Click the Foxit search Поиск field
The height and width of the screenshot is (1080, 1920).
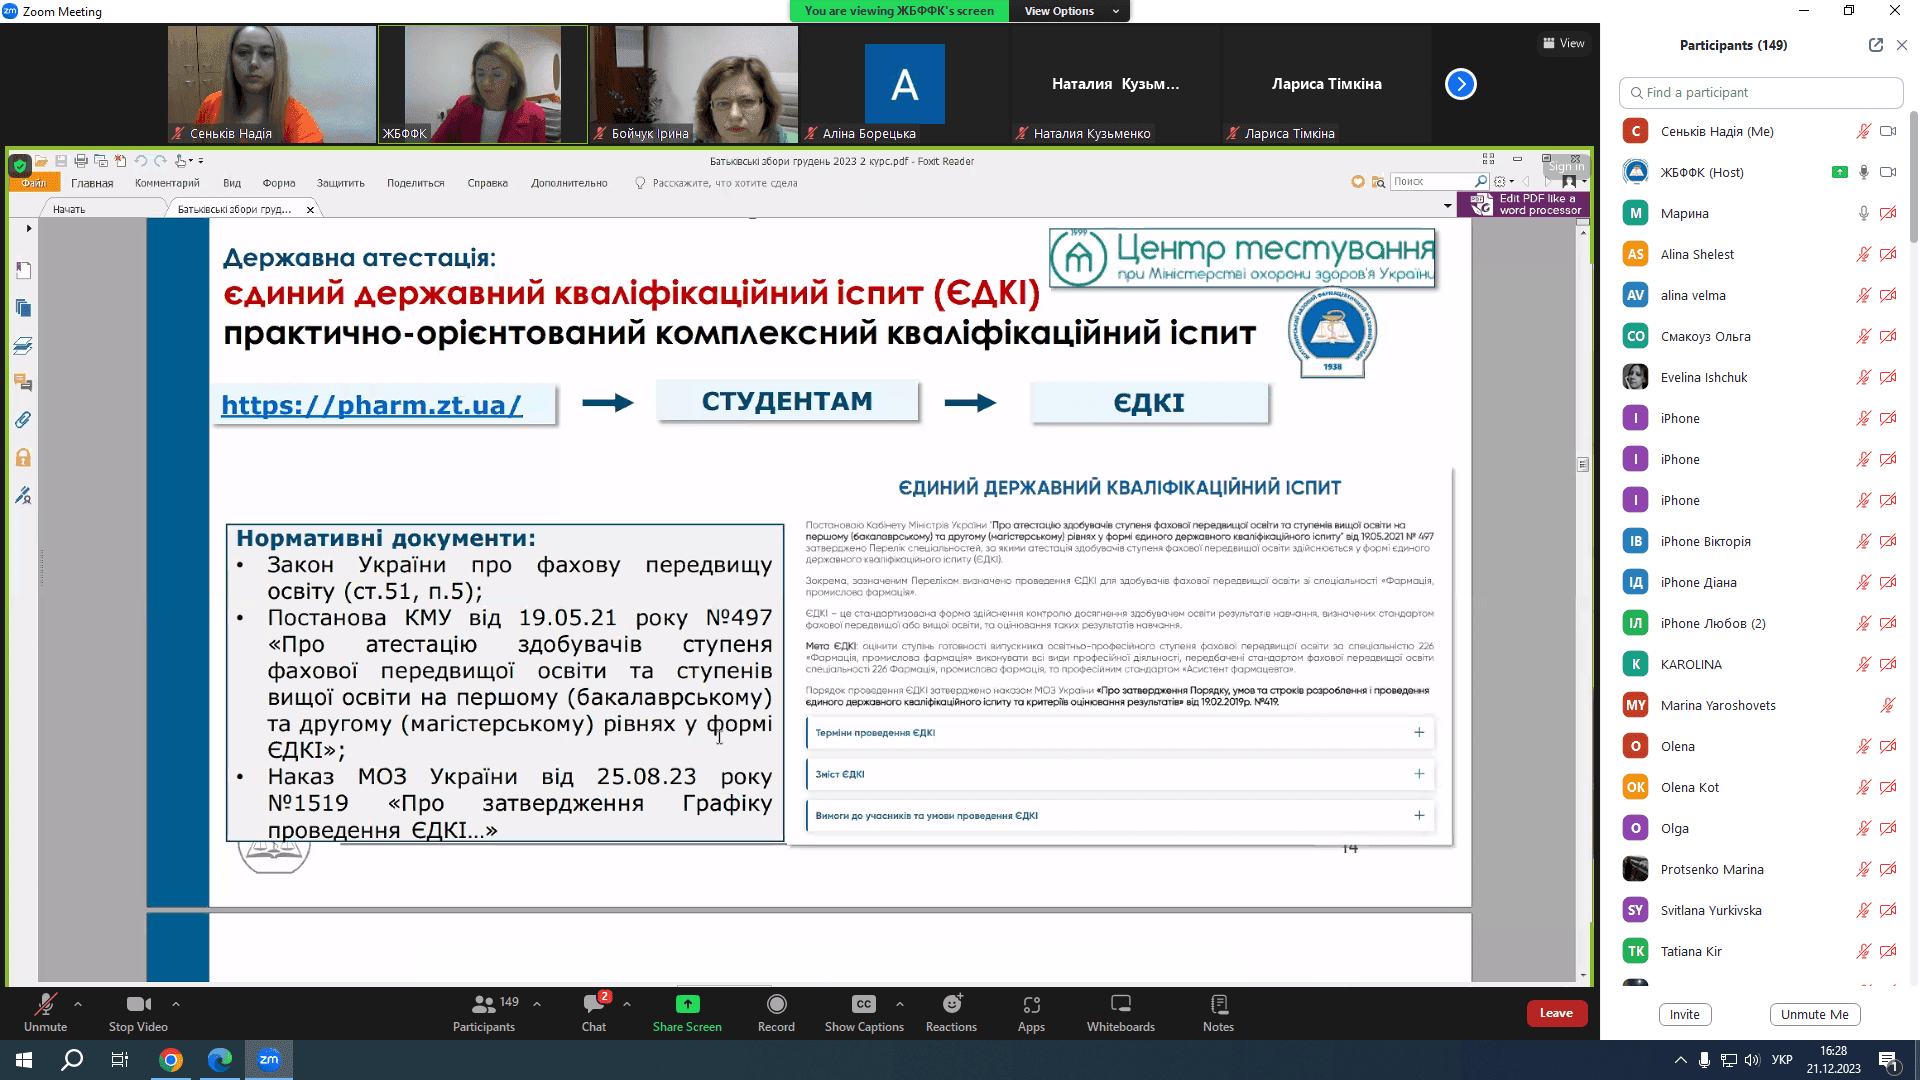(1432, 182)
